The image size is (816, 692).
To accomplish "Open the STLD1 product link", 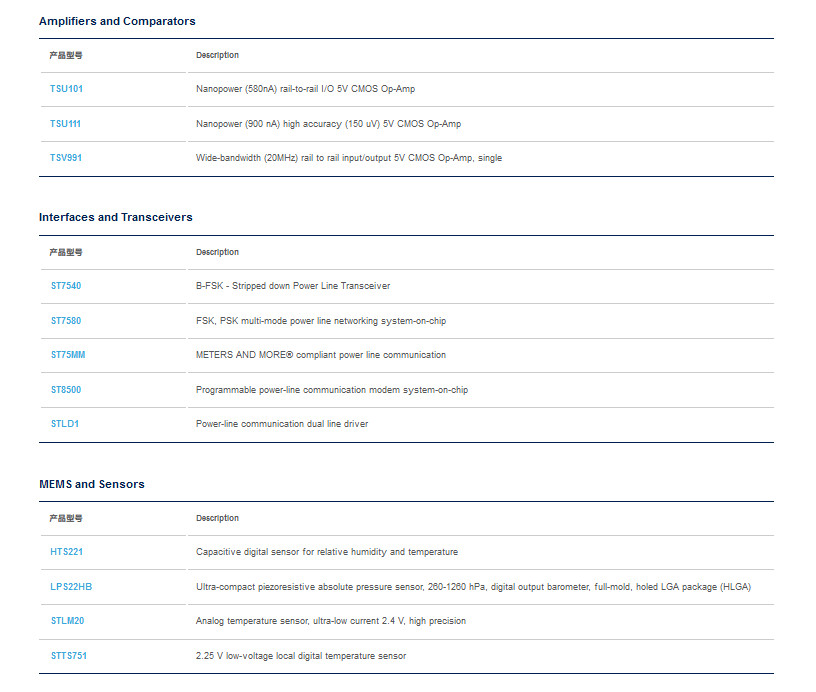I will point(65,424).
